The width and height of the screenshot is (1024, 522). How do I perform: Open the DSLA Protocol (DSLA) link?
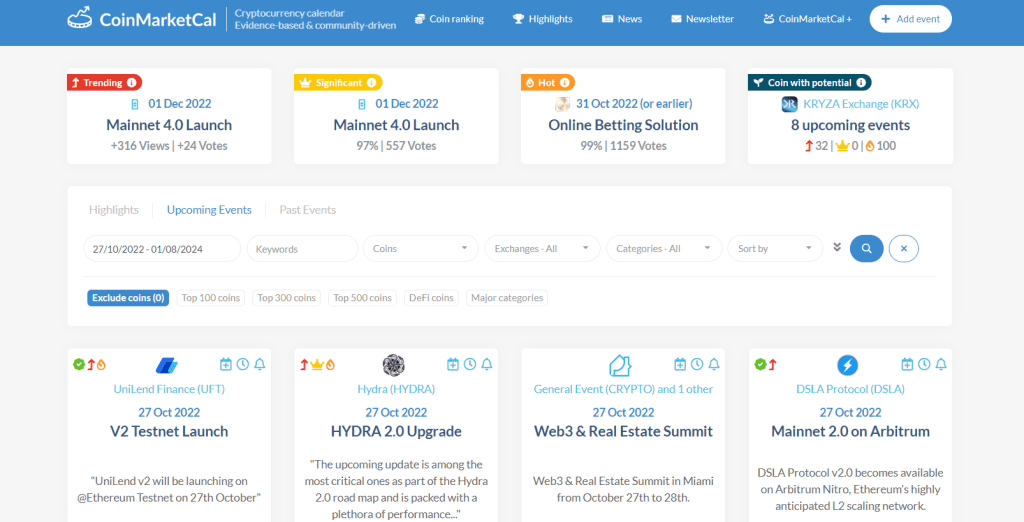pyautogui.click(x=850, y=389)
